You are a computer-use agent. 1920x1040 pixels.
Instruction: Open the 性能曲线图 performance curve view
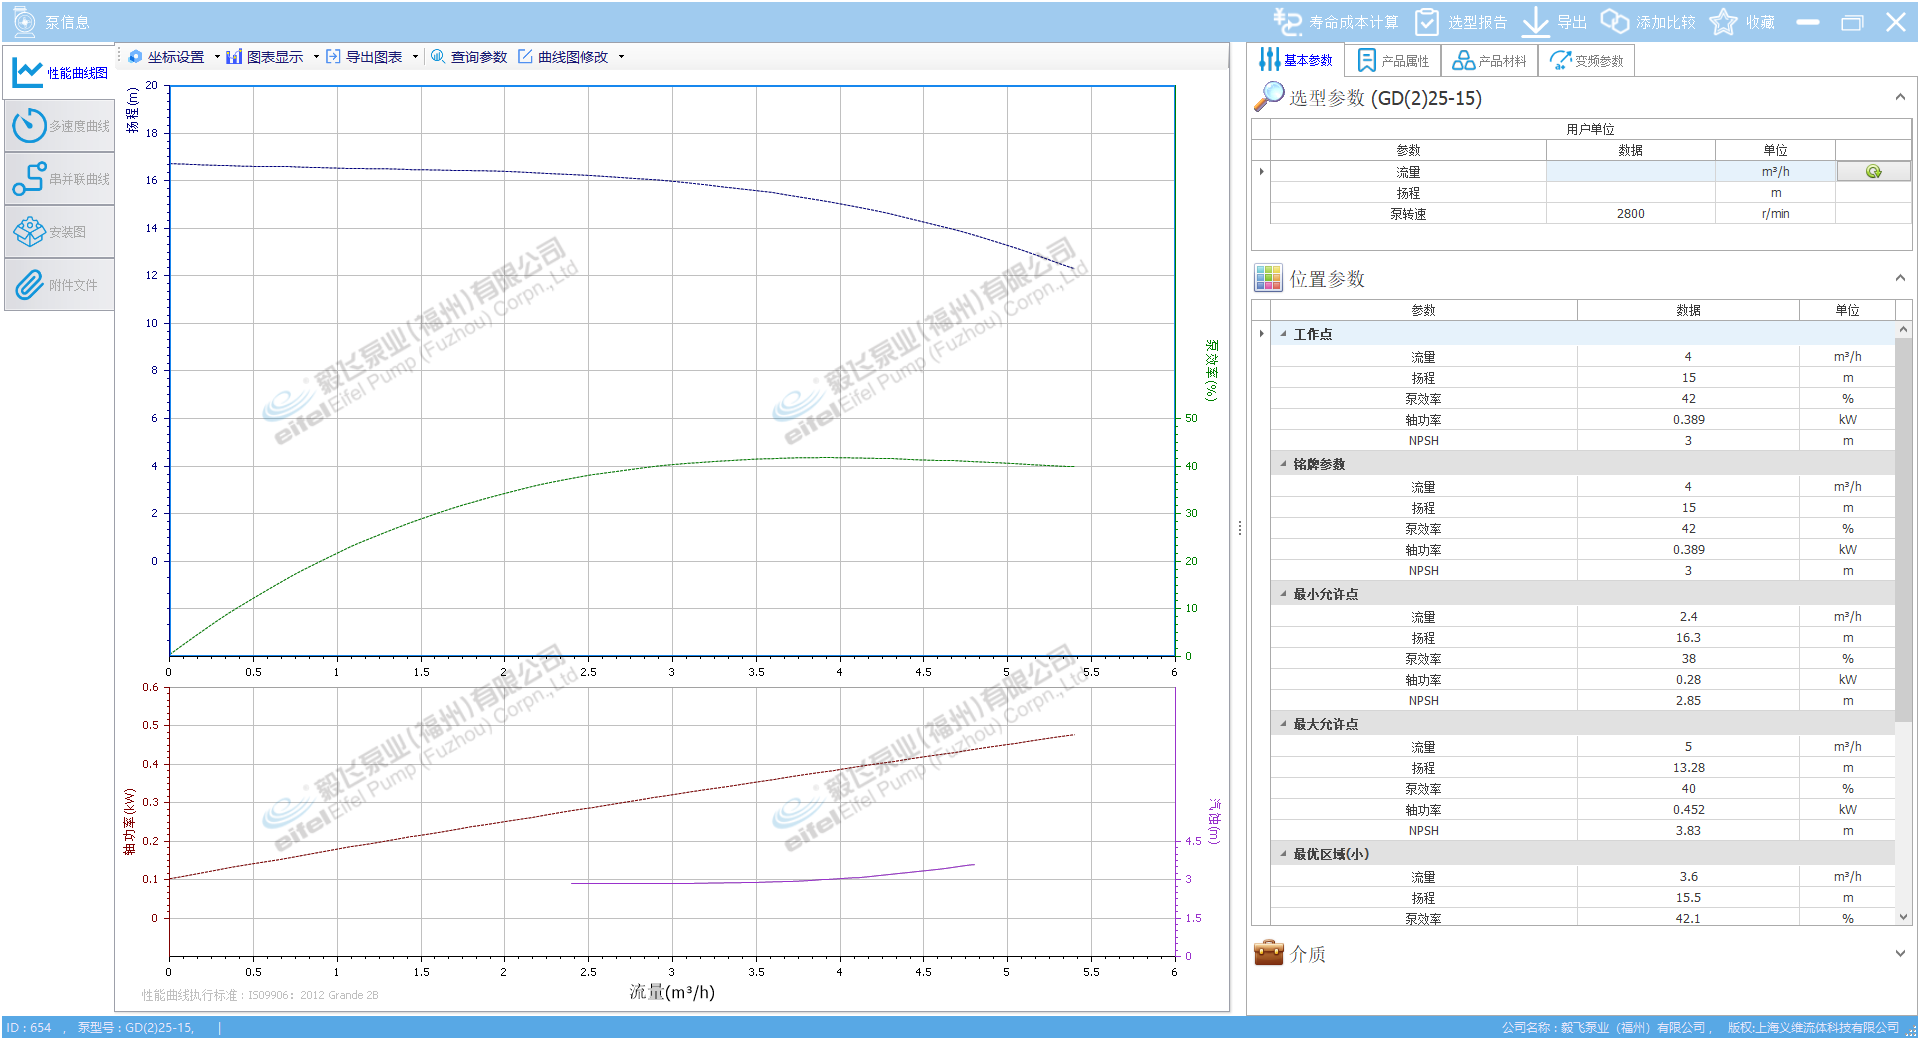(x=60, y=73)
